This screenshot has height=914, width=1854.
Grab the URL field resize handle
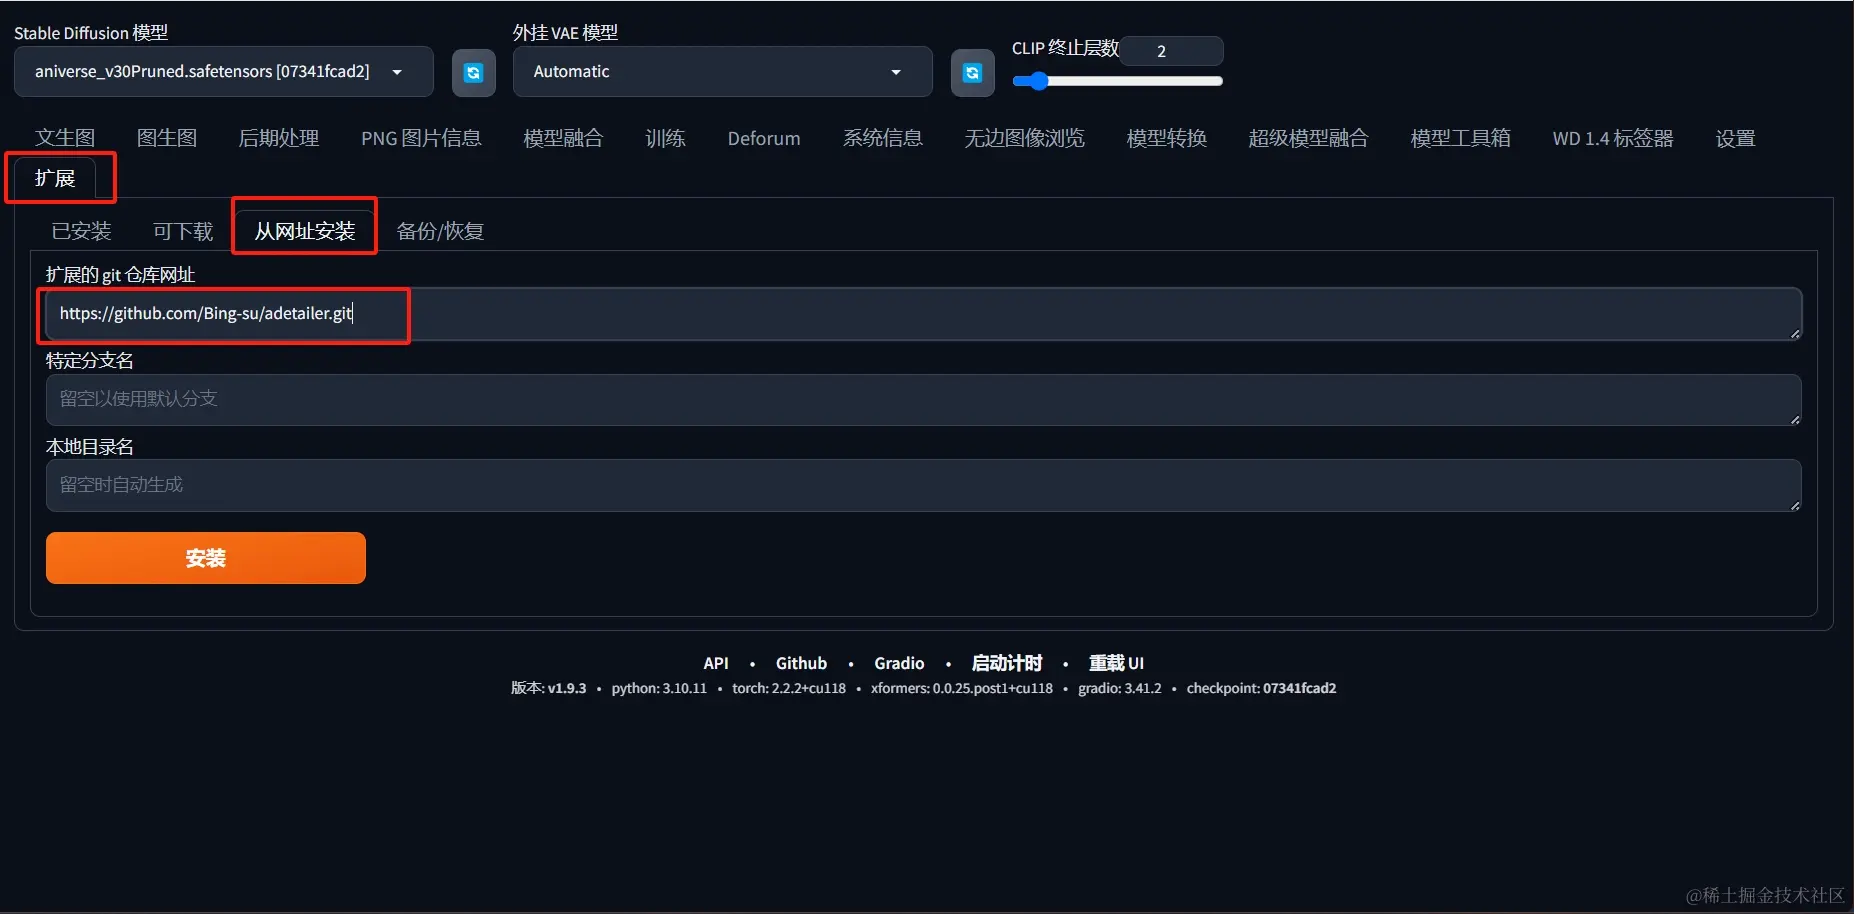tap(1795, 334)
